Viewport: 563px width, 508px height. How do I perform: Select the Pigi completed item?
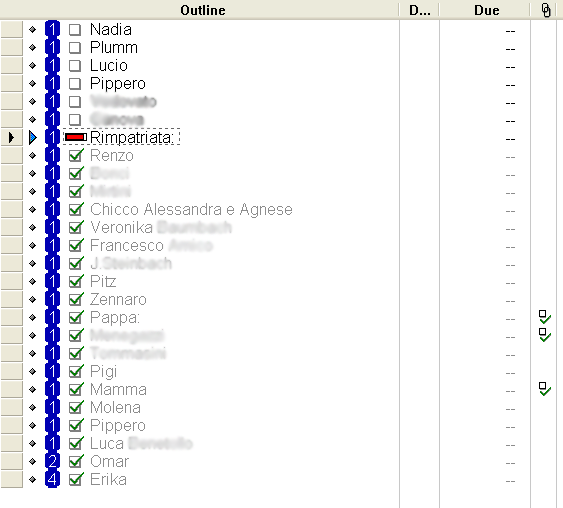click(103, 371)
